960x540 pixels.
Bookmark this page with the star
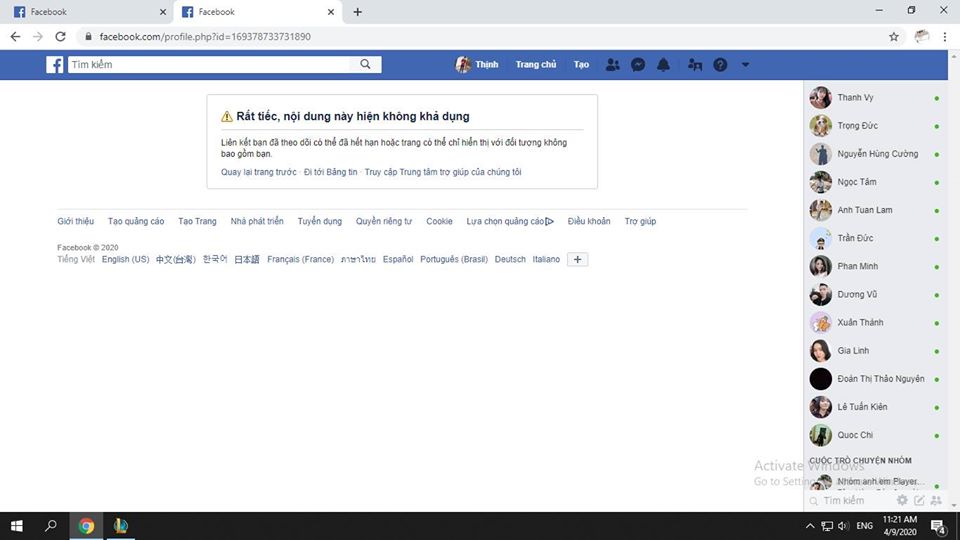894,37
